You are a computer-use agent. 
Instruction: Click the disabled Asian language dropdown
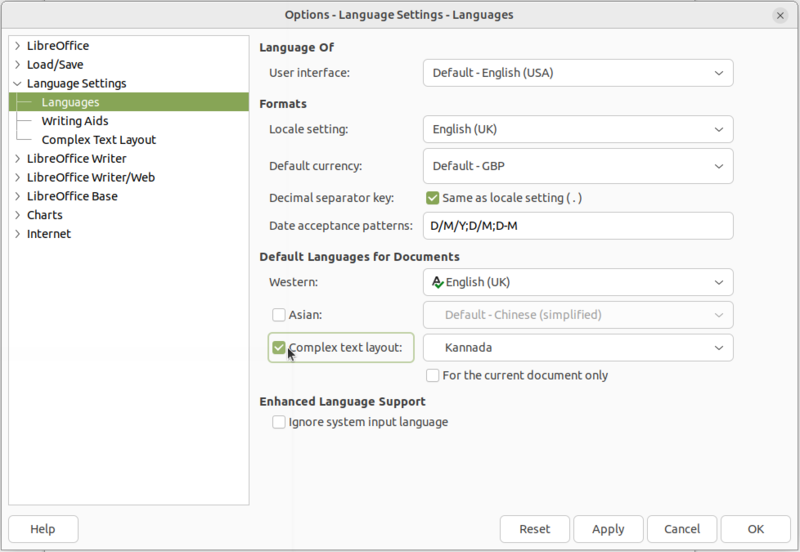coord(578,315)
